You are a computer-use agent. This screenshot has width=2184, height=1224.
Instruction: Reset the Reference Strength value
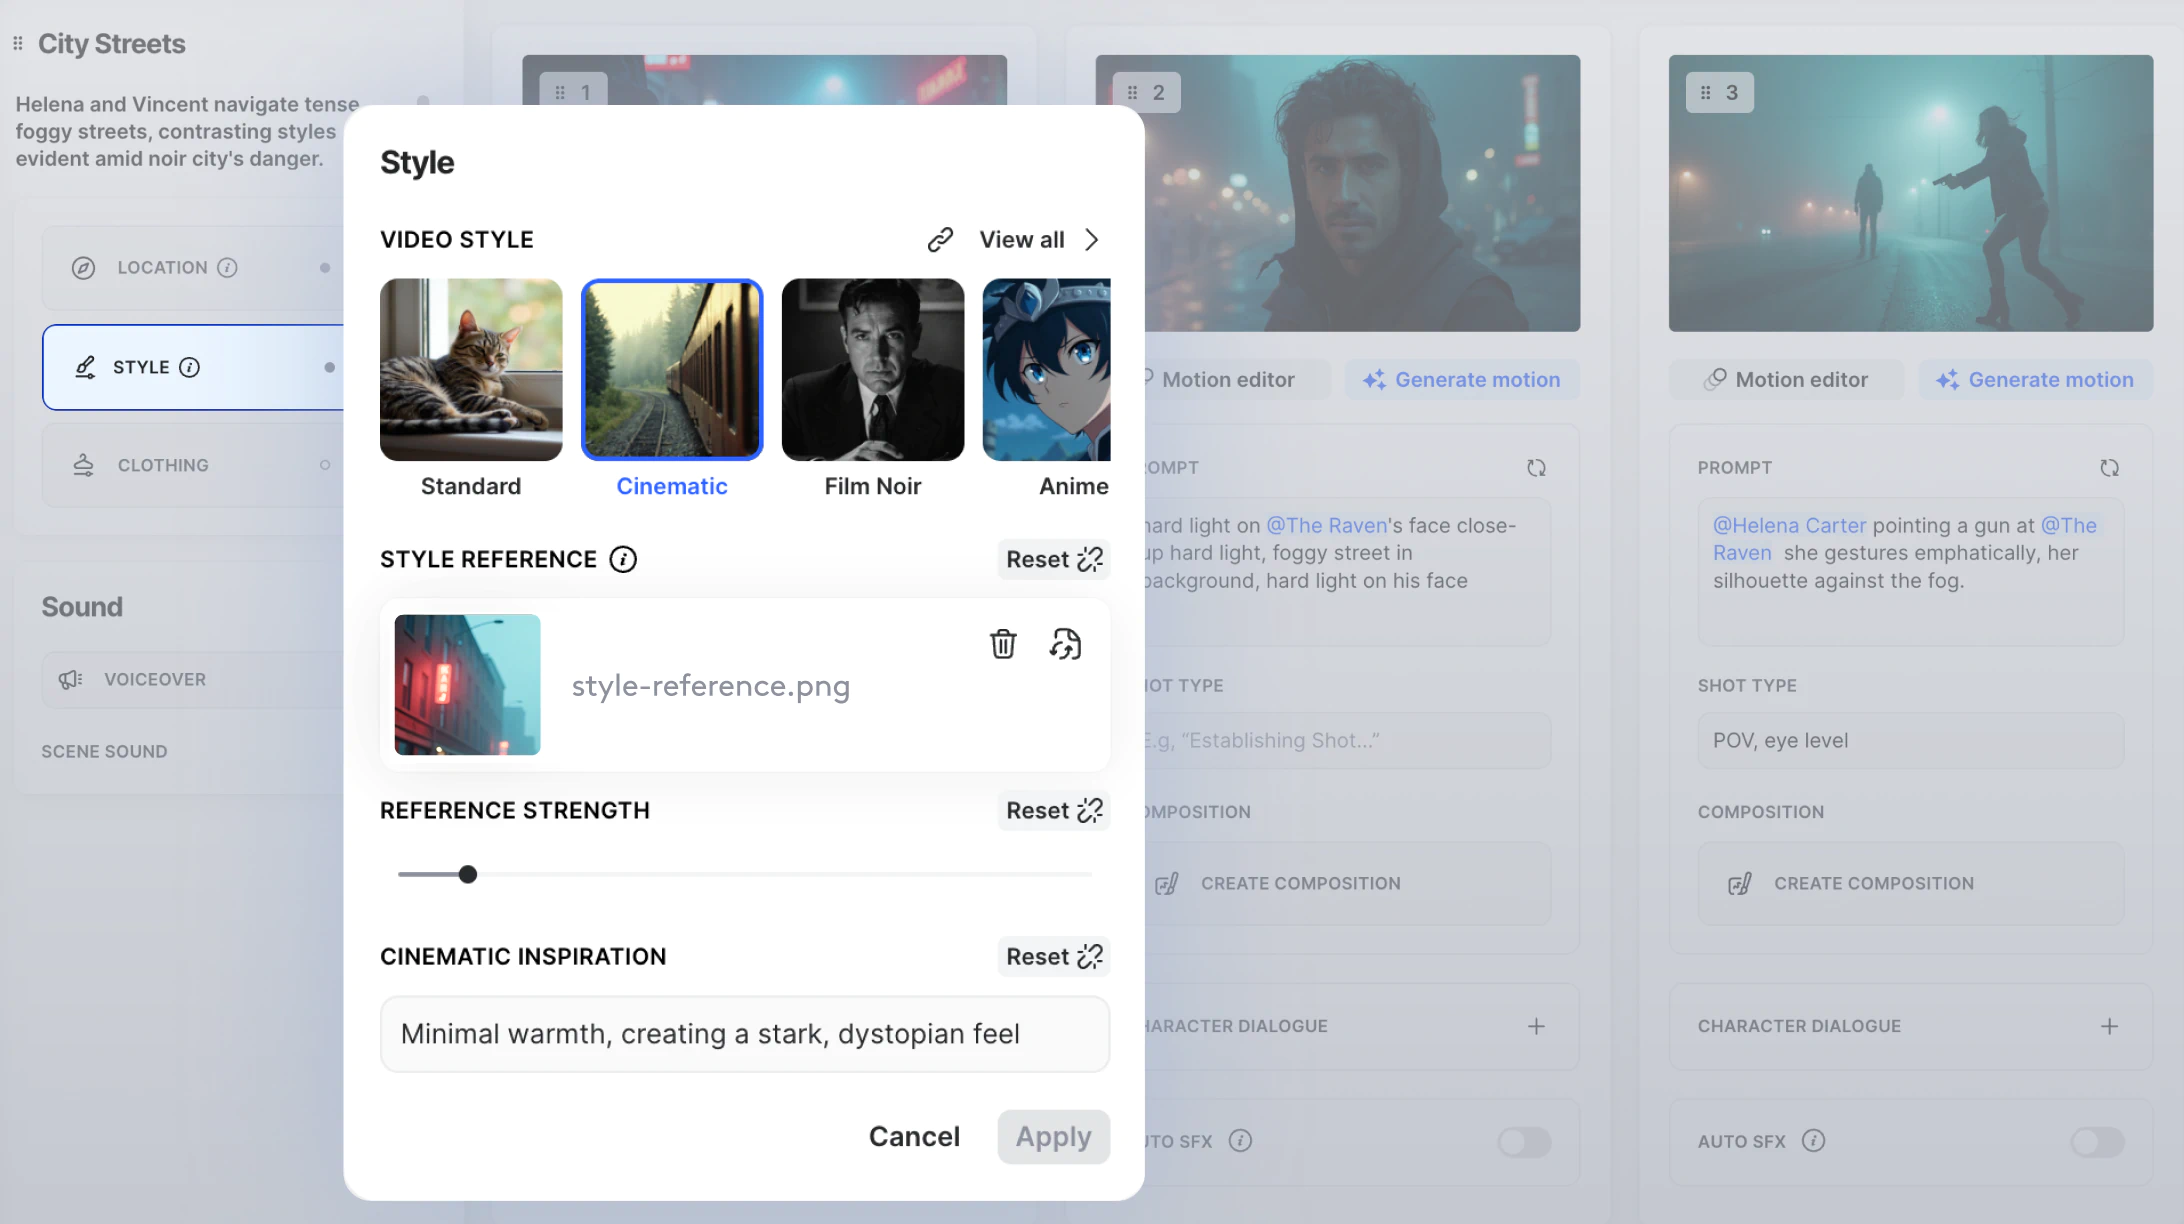pos(1054,810)
